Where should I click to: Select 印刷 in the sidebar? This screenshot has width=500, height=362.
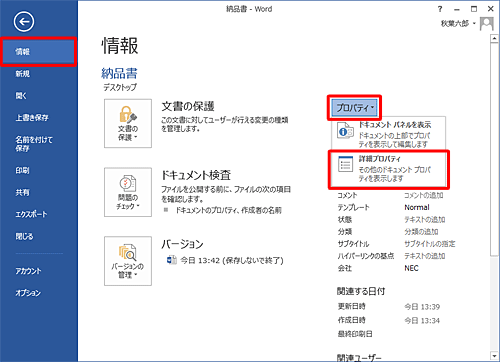click(x=22, y=170)
